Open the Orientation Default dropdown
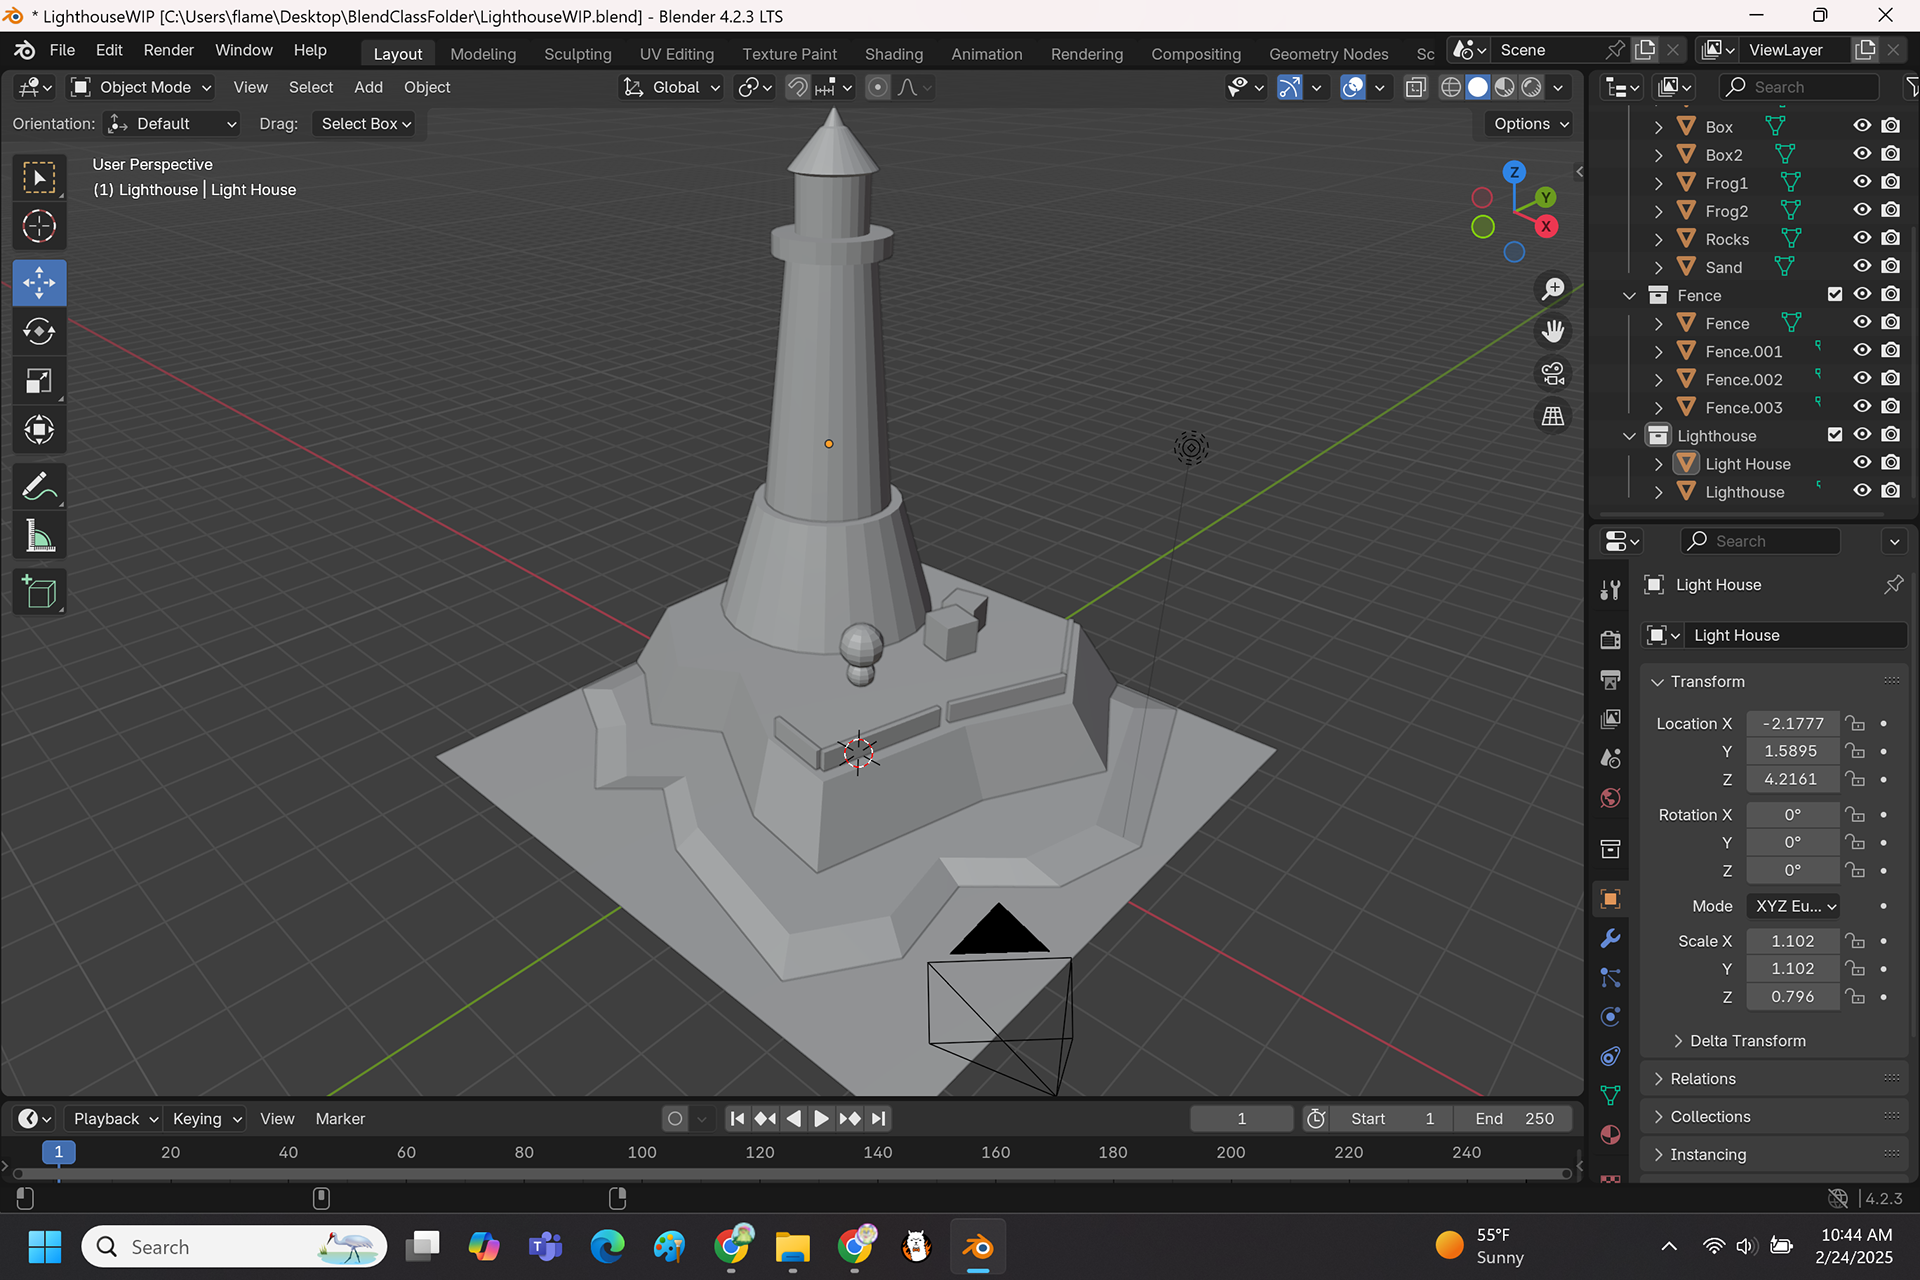Viewport: 1920px width, 1280px height. click(x=172, y=124)
